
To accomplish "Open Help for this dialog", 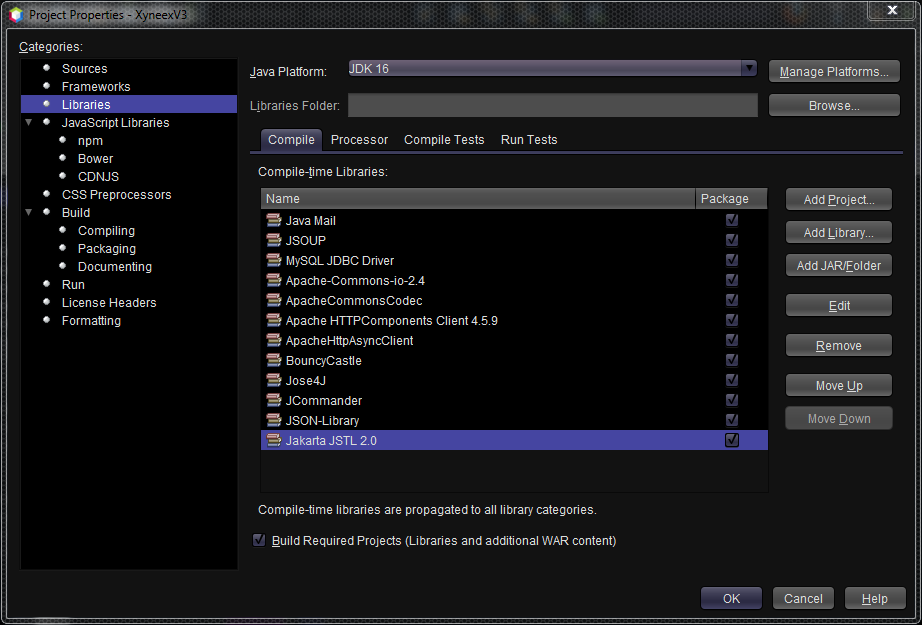I will pyautogui.click(x=874, y=598).
